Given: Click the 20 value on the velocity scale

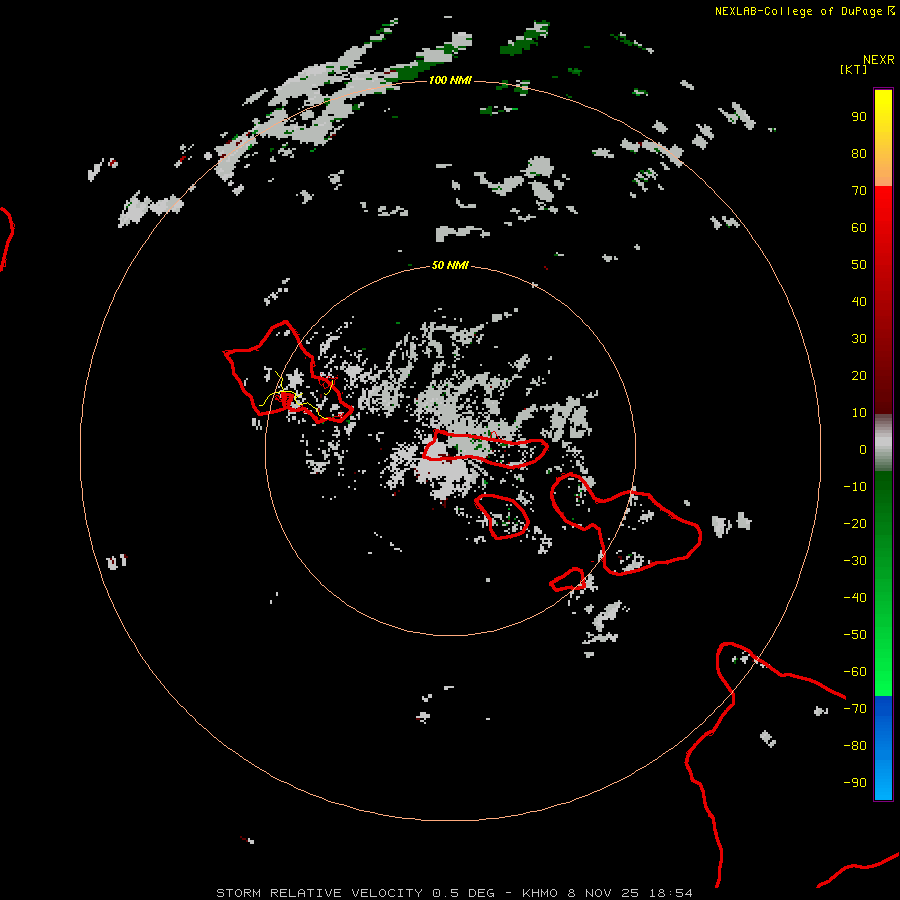Looking at the screenshot, I should pos(859,376).
